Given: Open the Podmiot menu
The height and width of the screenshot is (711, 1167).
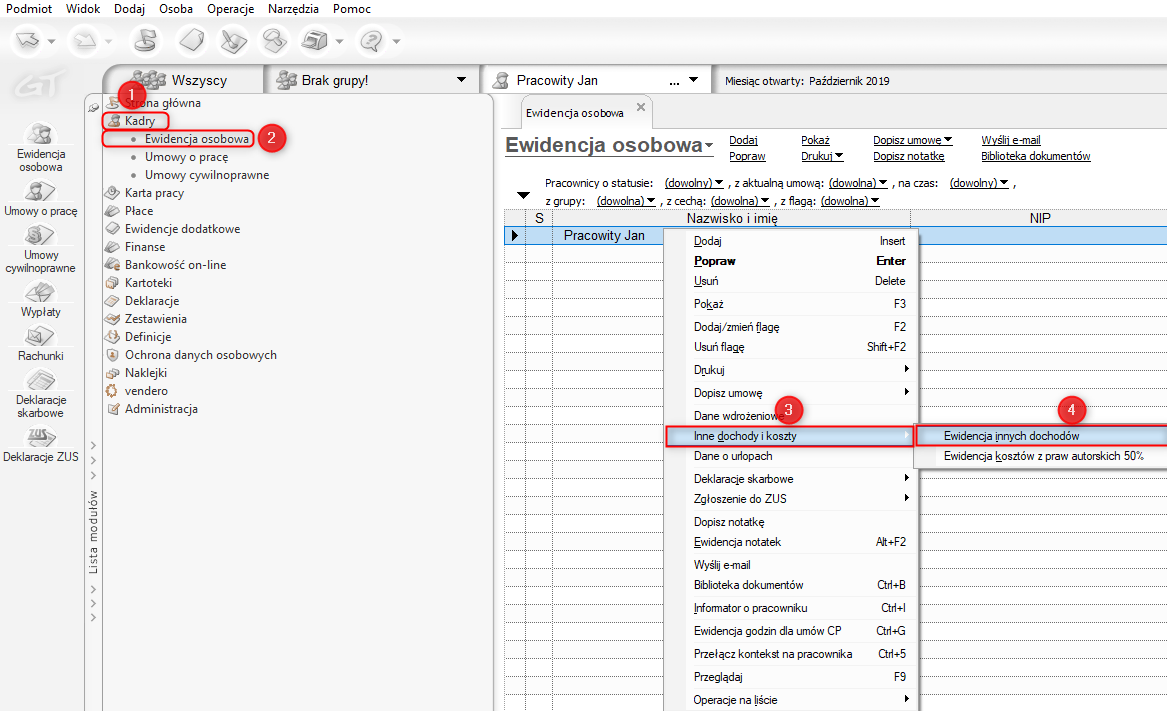Looking at the screenshot, I should (x=29, y=9).
